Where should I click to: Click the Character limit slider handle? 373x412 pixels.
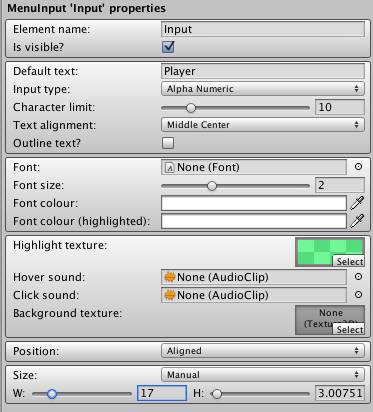(x=191, y=108)
